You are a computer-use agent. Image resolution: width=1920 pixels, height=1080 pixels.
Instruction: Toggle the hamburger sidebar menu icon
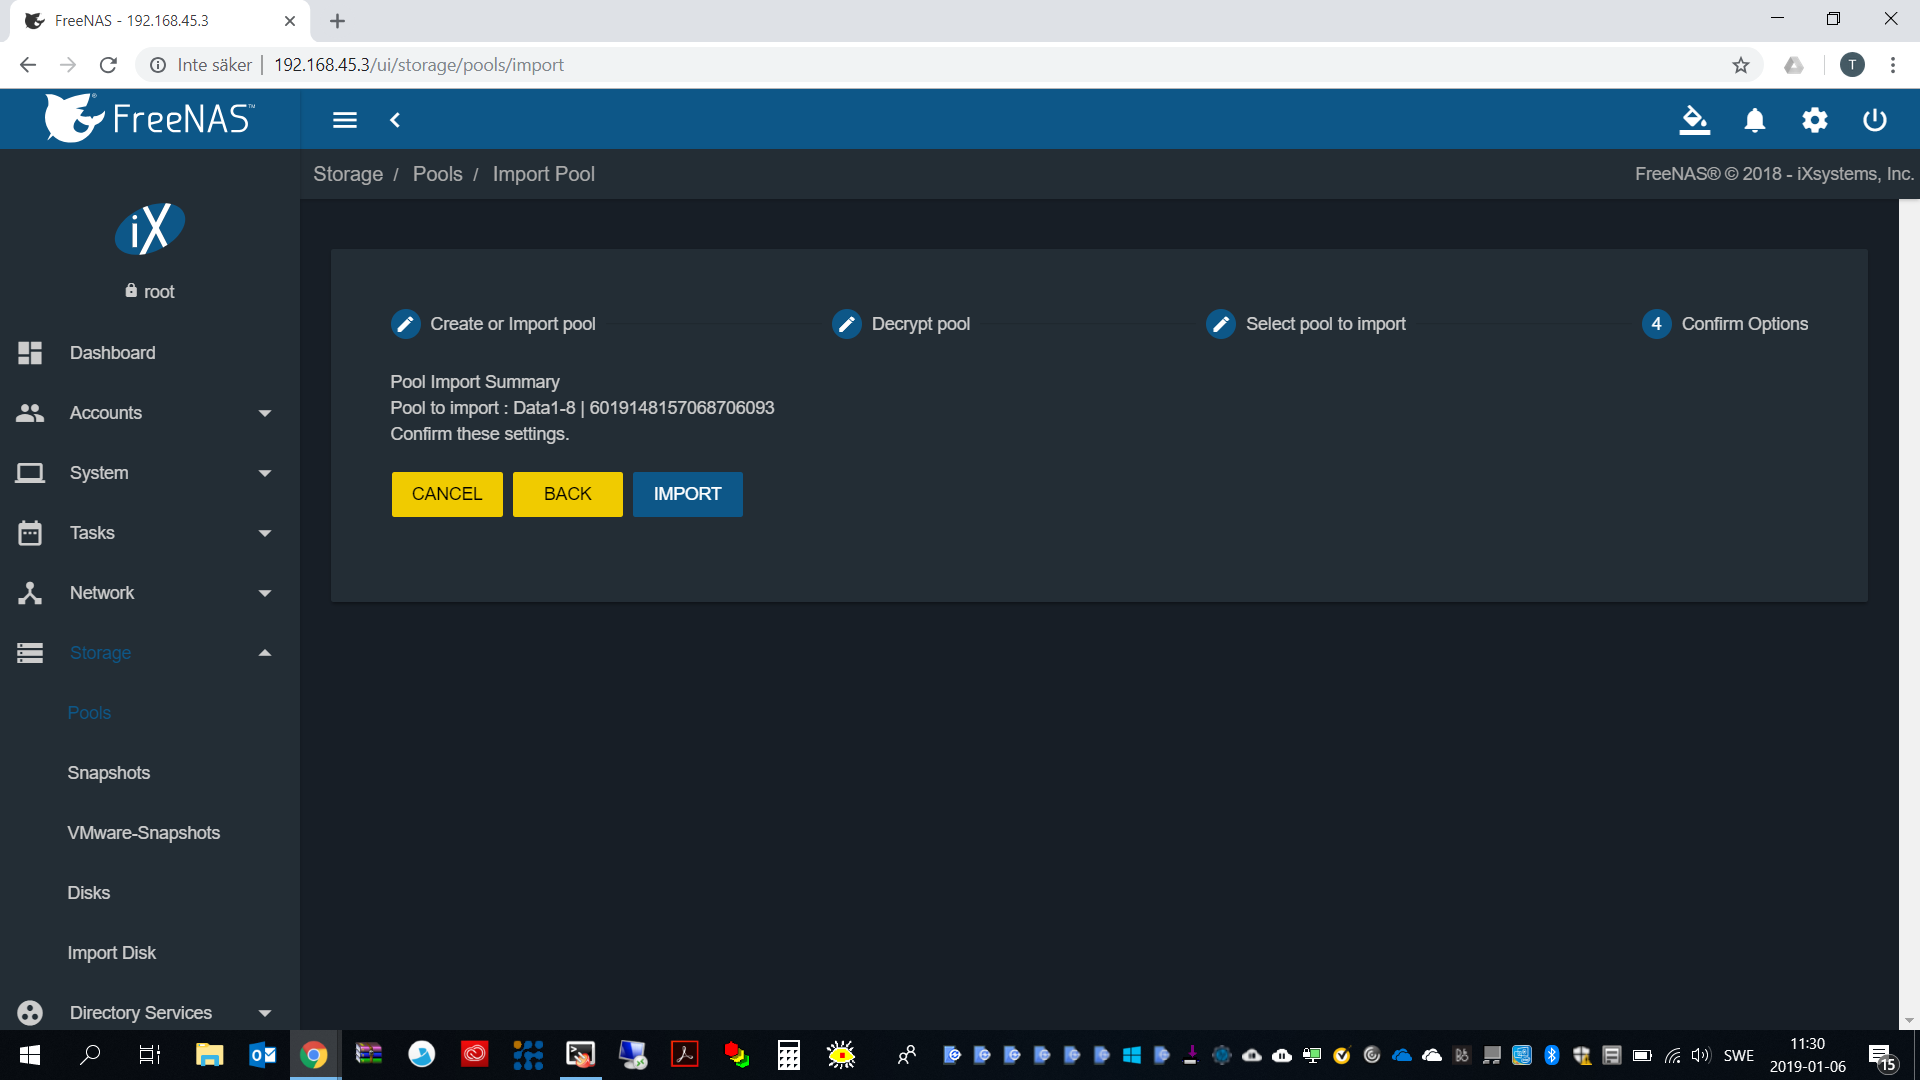tap(345, 120)
